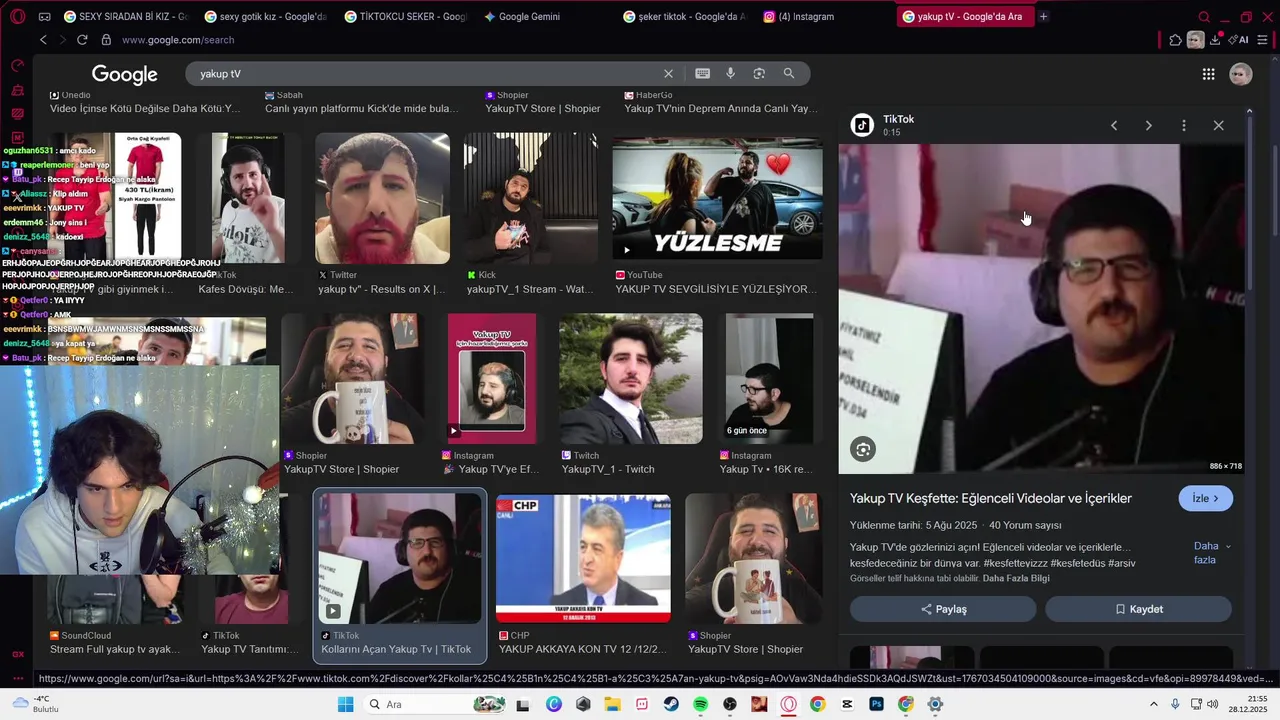Switch to the SEXY SIRADAN Bİ KIZ tab
Screen dimensions: 1280x720
[x=125, y=16]
